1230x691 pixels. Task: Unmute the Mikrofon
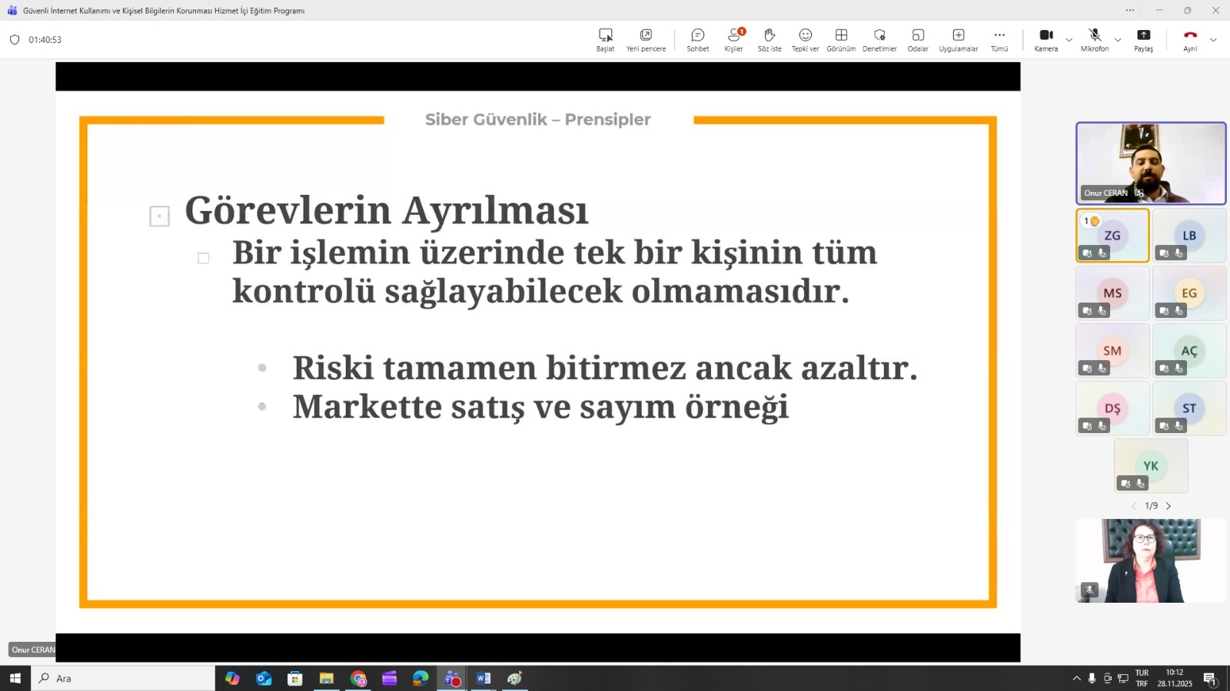(1094, 39)
